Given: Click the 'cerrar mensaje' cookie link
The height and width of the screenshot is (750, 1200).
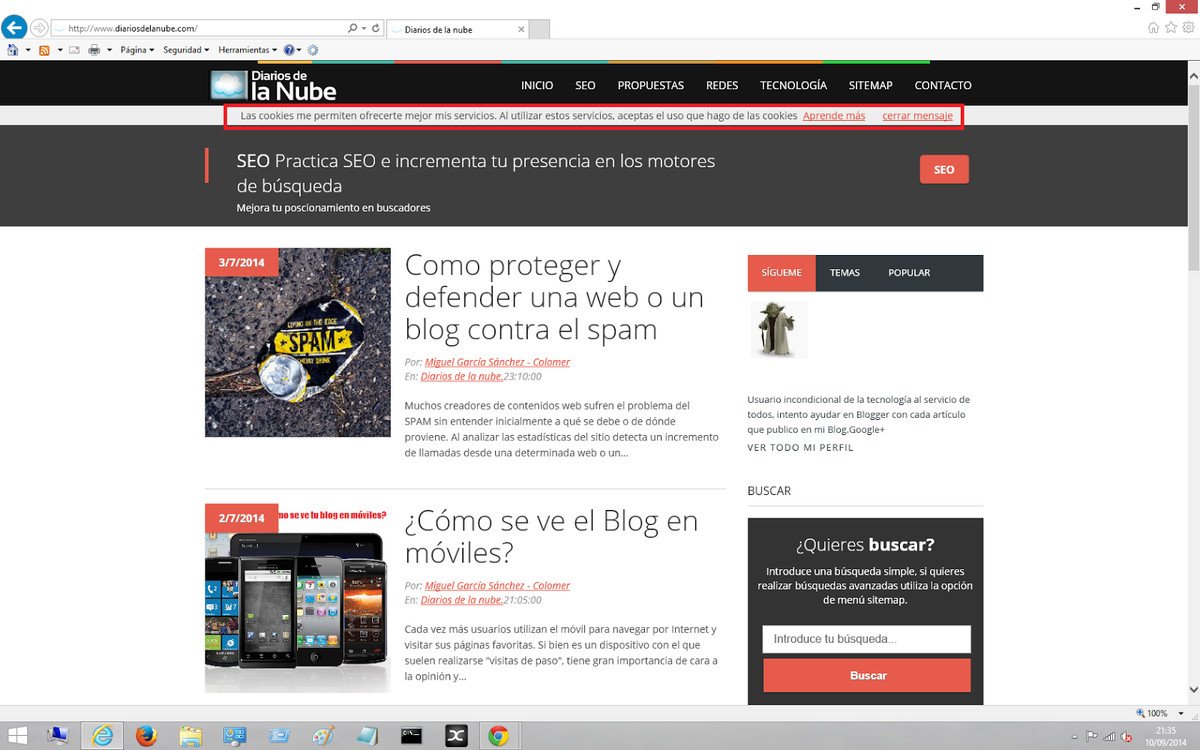Looking at the screenshot, I should point(917,116).
